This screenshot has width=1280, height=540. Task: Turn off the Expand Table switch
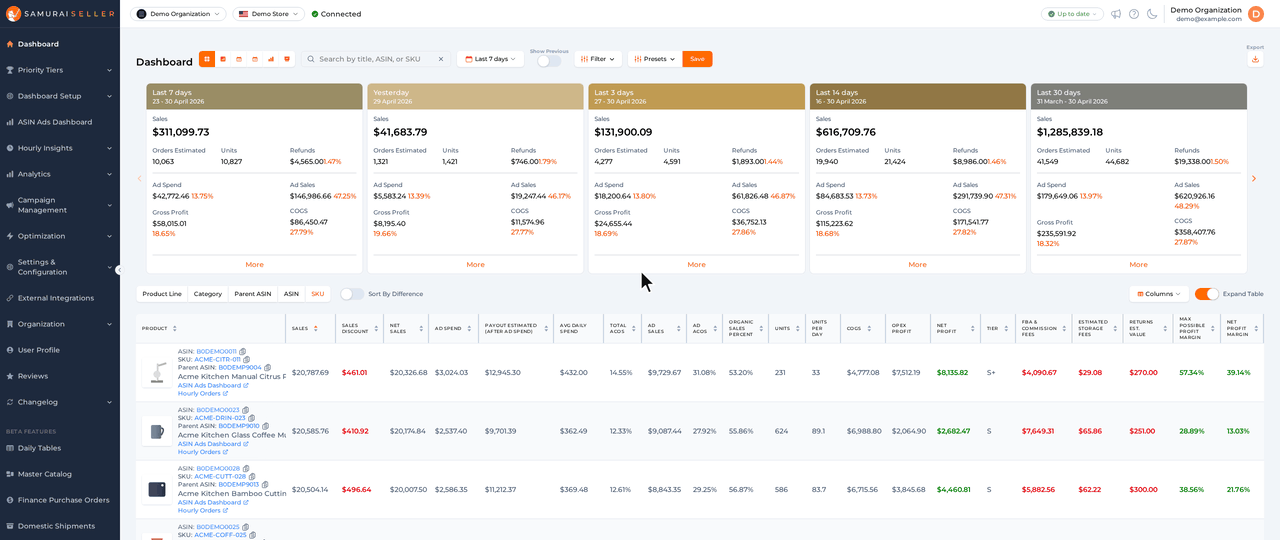click(1207, 294)
